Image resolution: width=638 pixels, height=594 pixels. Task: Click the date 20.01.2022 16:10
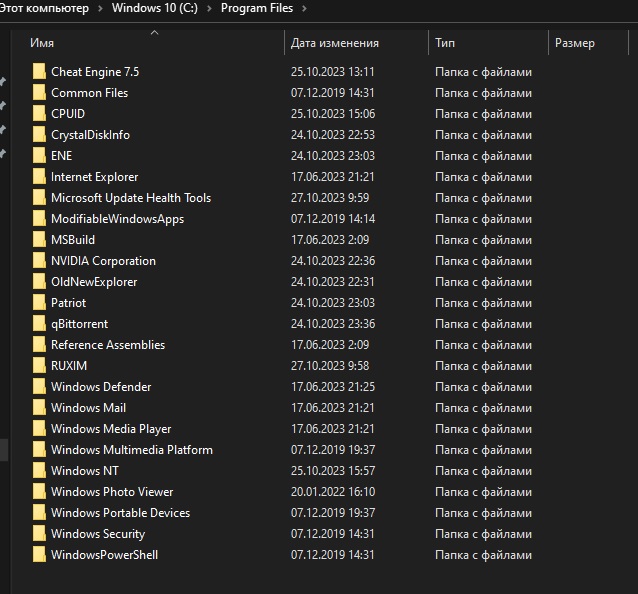coord(333,492)
